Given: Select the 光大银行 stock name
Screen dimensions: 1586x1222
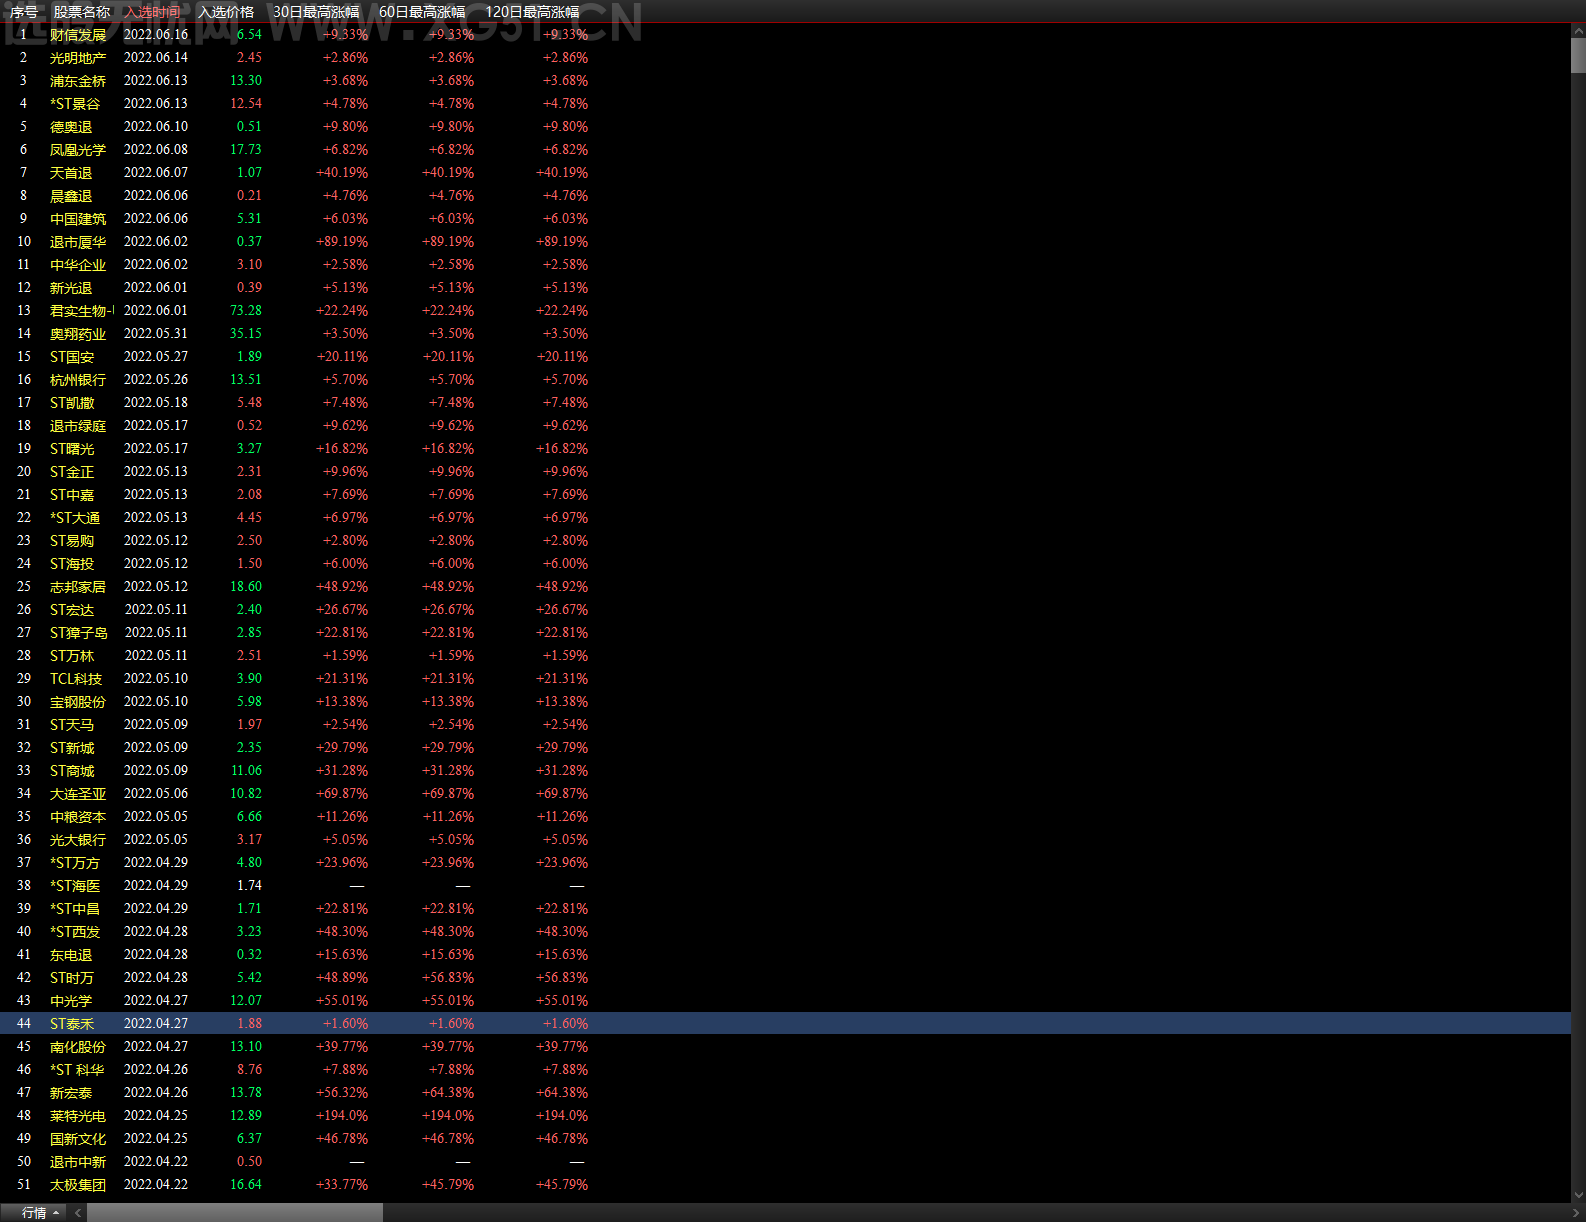Looking at the screenshot, I should tap(78, 840).
